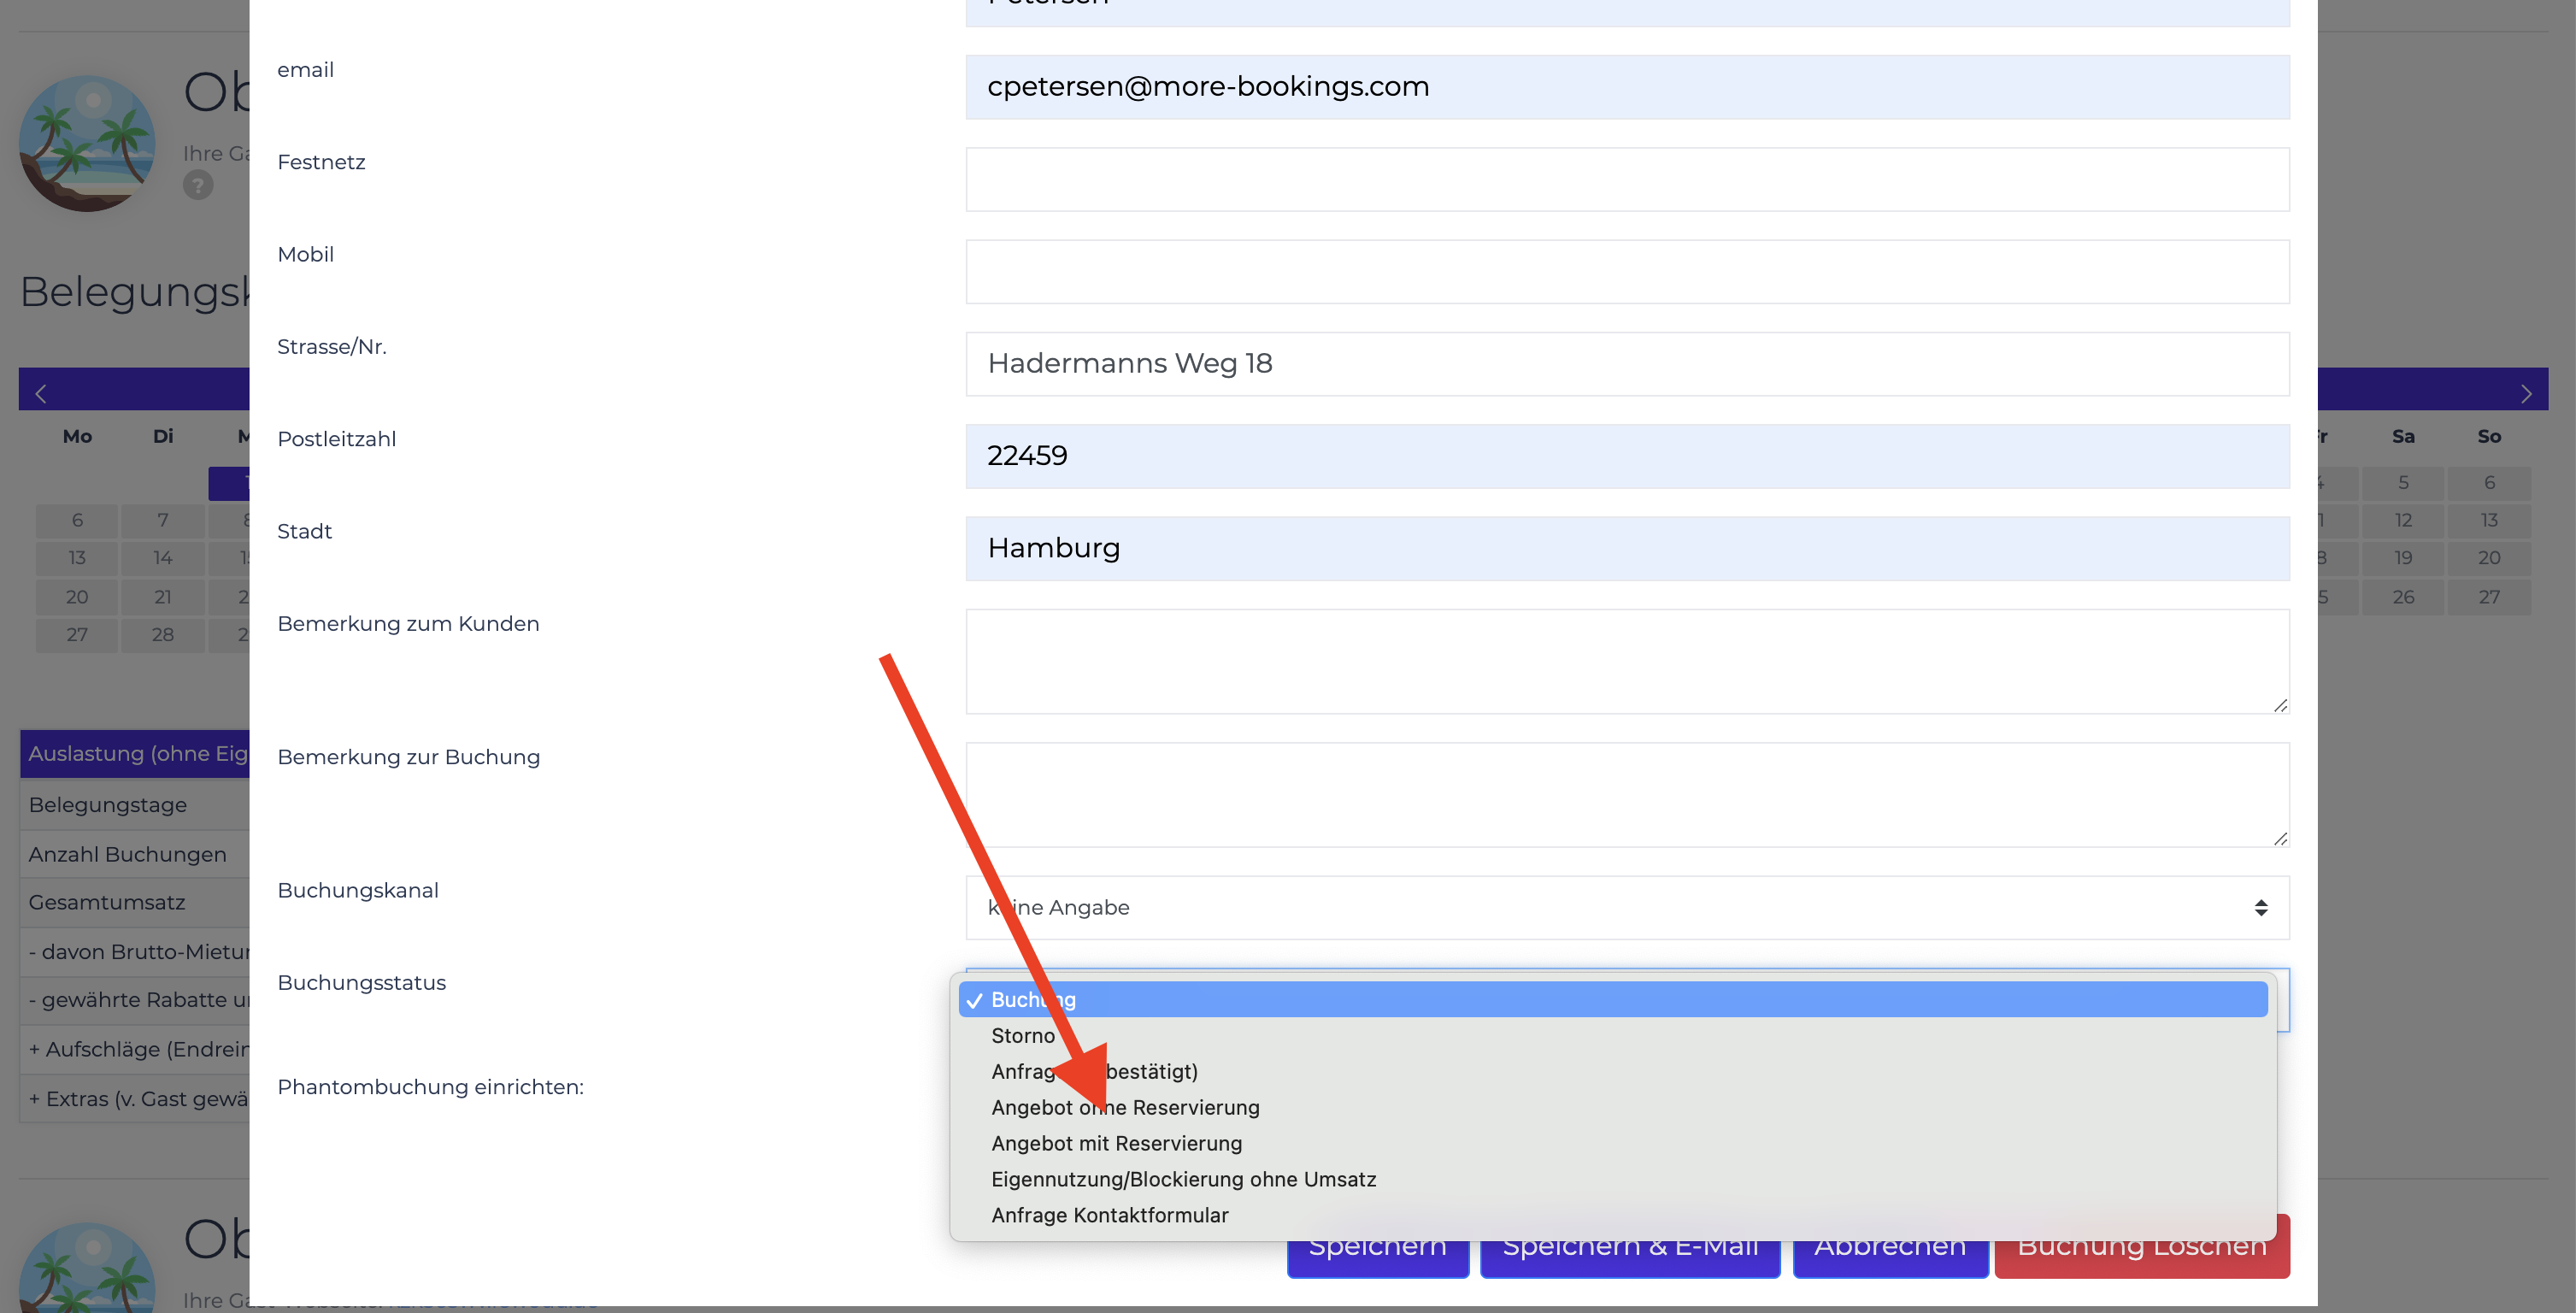This screenshot has width=2576, height=1313.
Task: Click the Bemerkung zur Buchung textarea
Action: tap(1627, 794)
